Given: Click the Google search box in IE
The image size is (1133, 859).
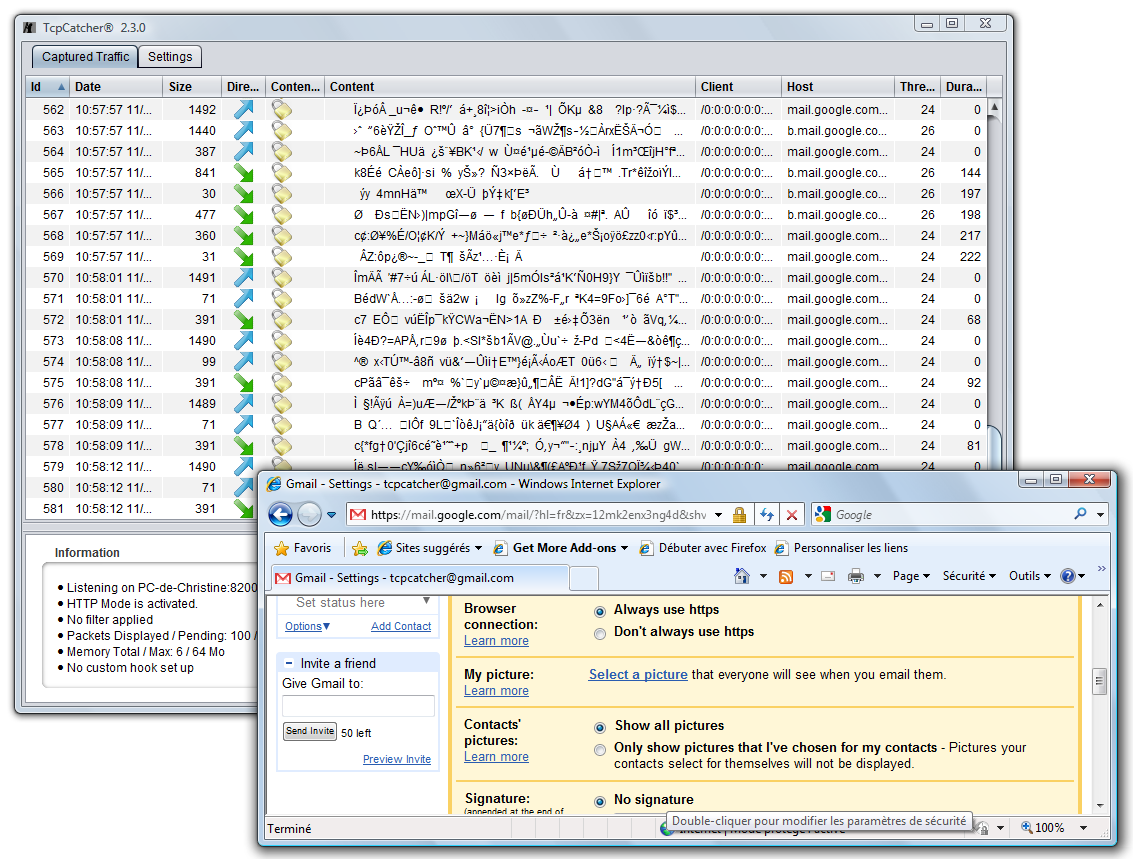Looking at the screenshot, I should click(950, 515).
